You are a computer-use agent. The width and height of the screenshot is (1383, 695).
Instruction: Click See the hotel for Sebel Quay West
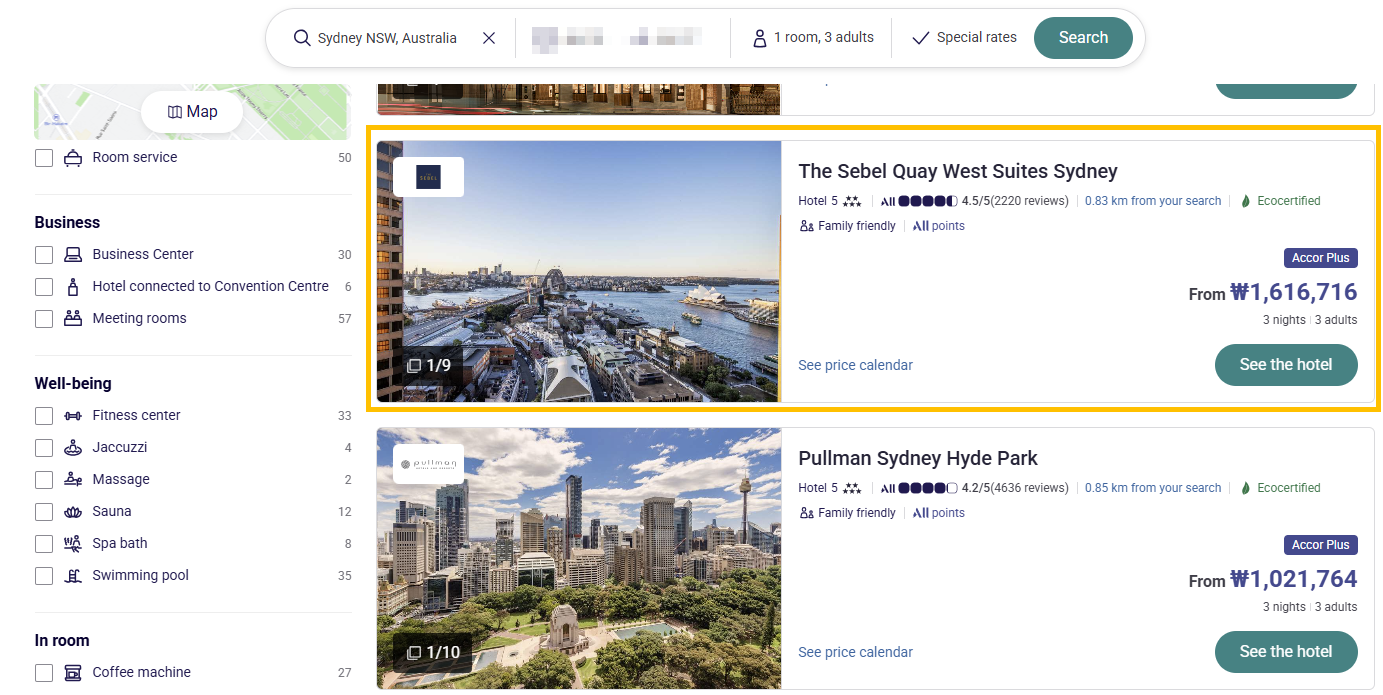(x=1286, y=365)
